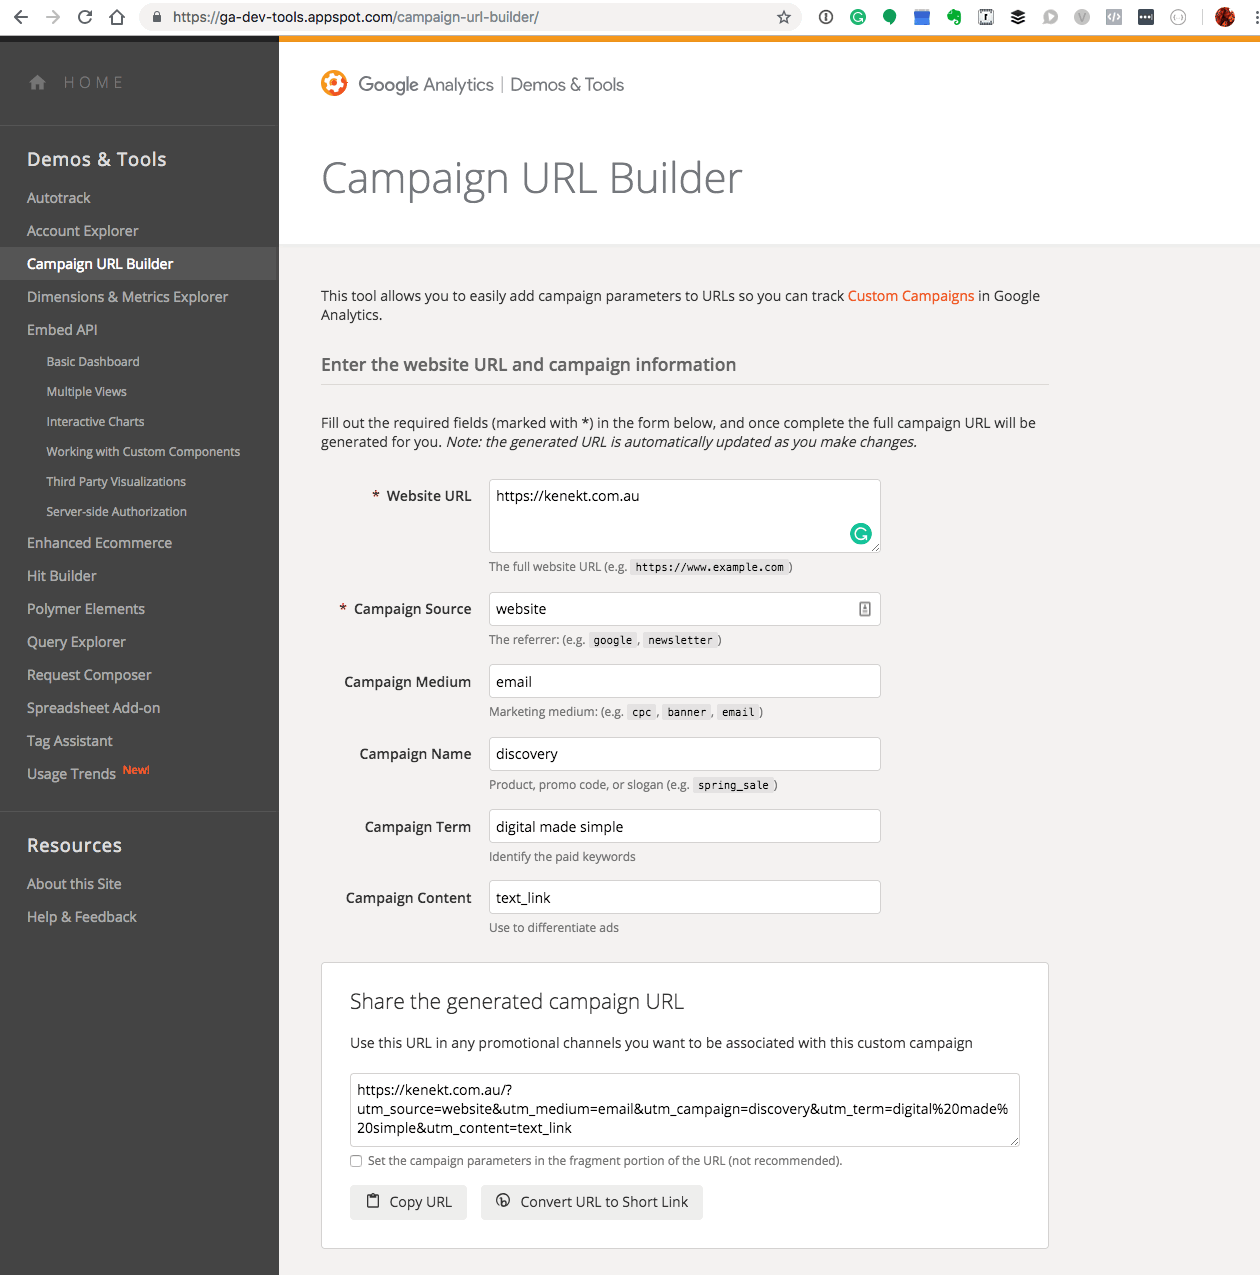Click the Campaign Term input field
This screenshot has width=1260, height=1275.
[685, 826]
